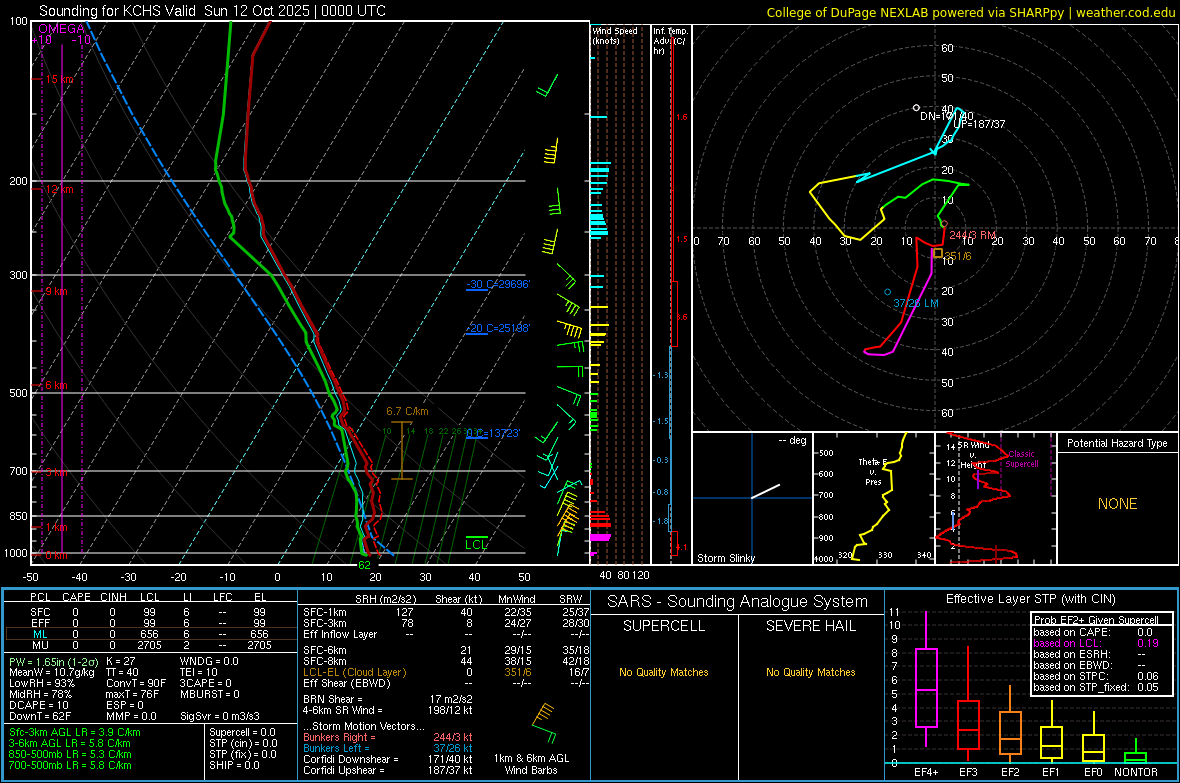Click the Bunkers Right = label

coord(339,737)
